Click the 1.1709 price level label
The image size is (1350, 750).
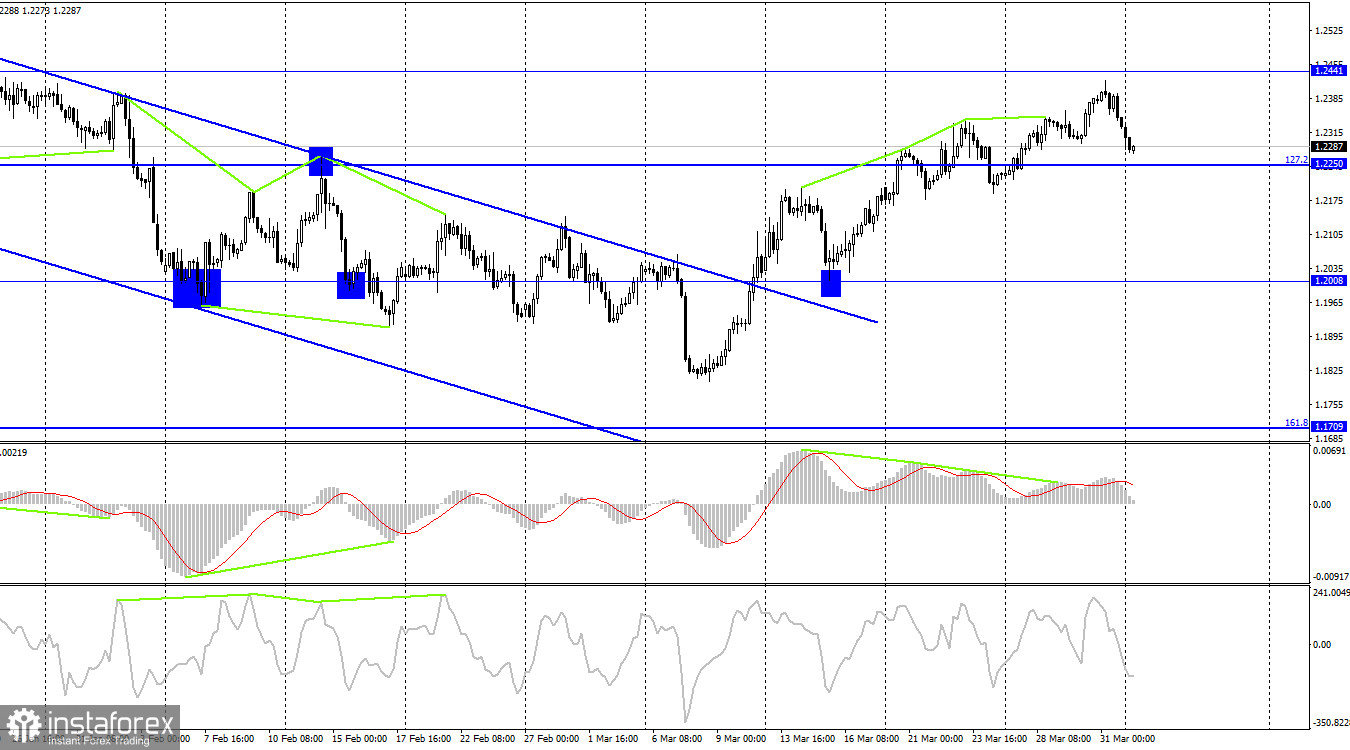[1329, 427]
